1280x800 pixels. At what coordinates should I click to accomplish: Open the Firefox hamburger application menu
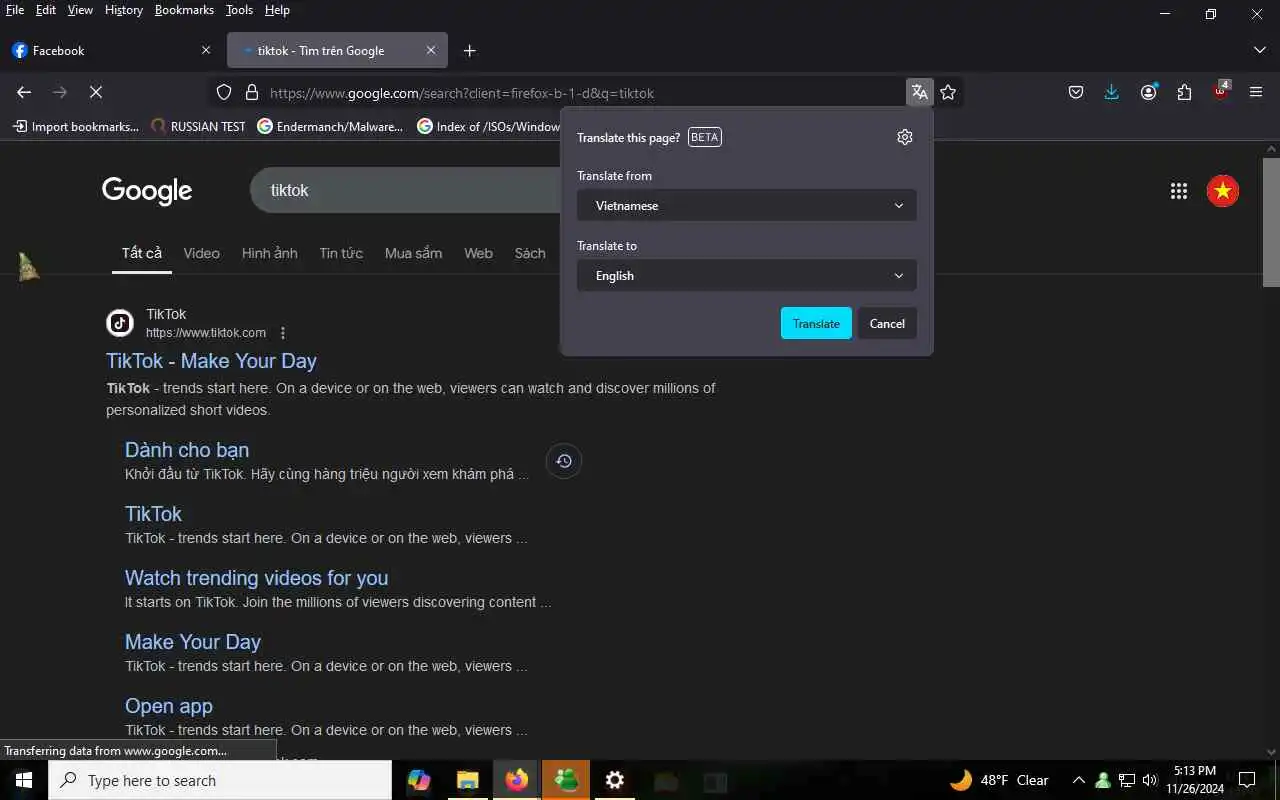tap(1256, 92)
